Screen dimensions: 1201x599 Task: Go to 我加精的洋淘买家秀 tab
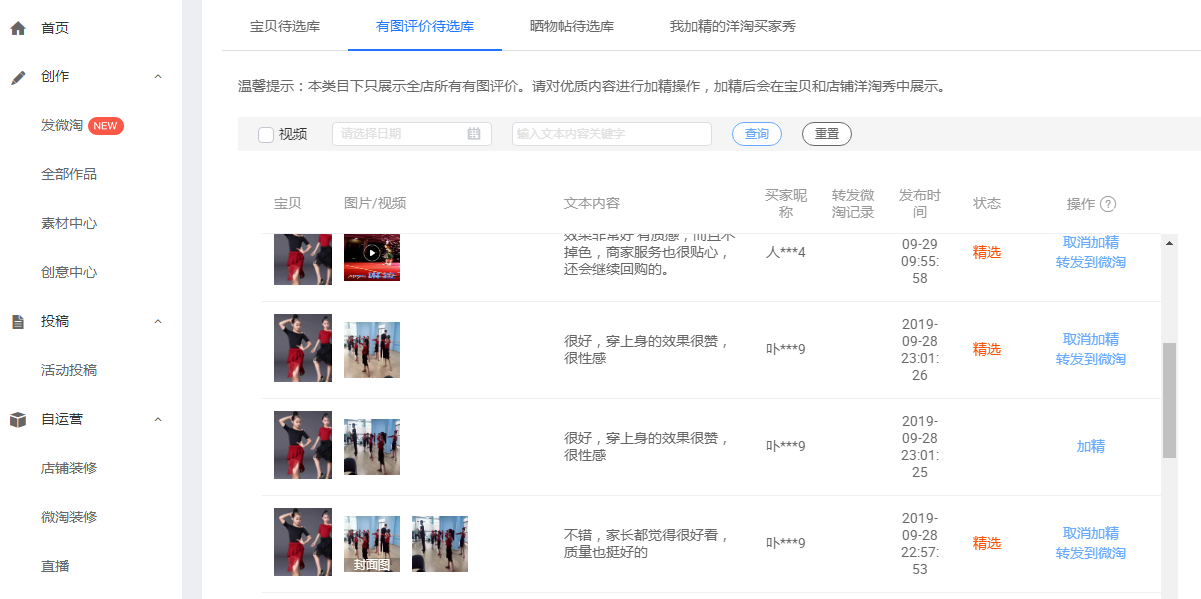pos(733,26)
